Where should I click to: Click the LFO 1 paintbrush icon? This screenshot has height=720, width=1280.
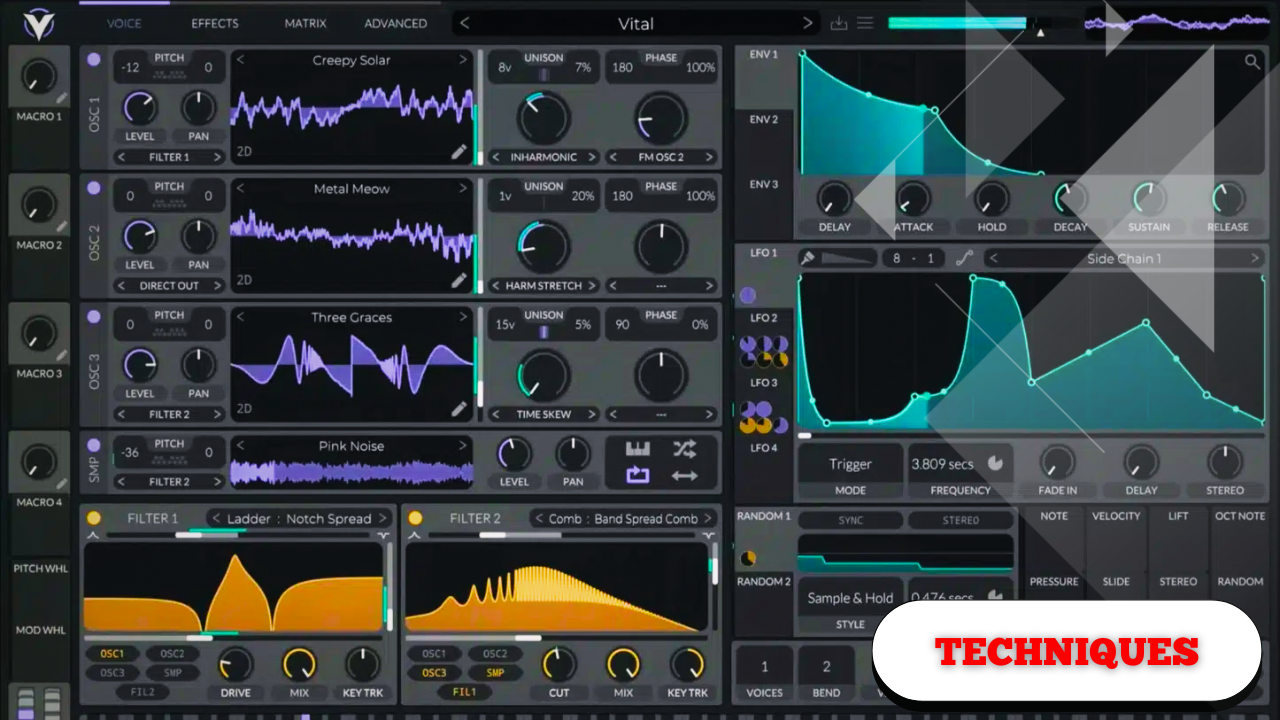[x=808, y=258]
